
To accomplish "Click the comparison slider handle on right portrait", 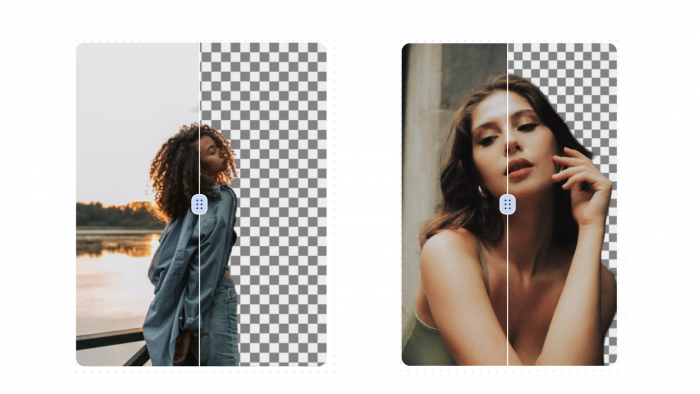I will [508, 204].
